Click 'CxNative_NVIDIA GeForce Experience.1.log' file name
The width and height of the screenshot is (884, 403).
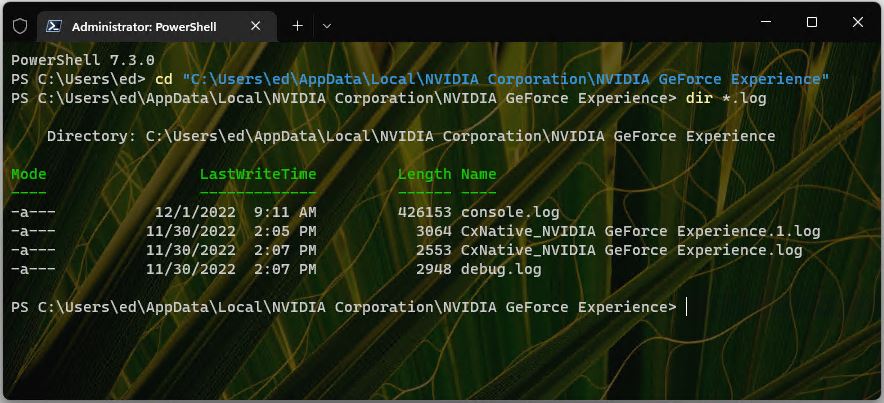tap(640, 232)
